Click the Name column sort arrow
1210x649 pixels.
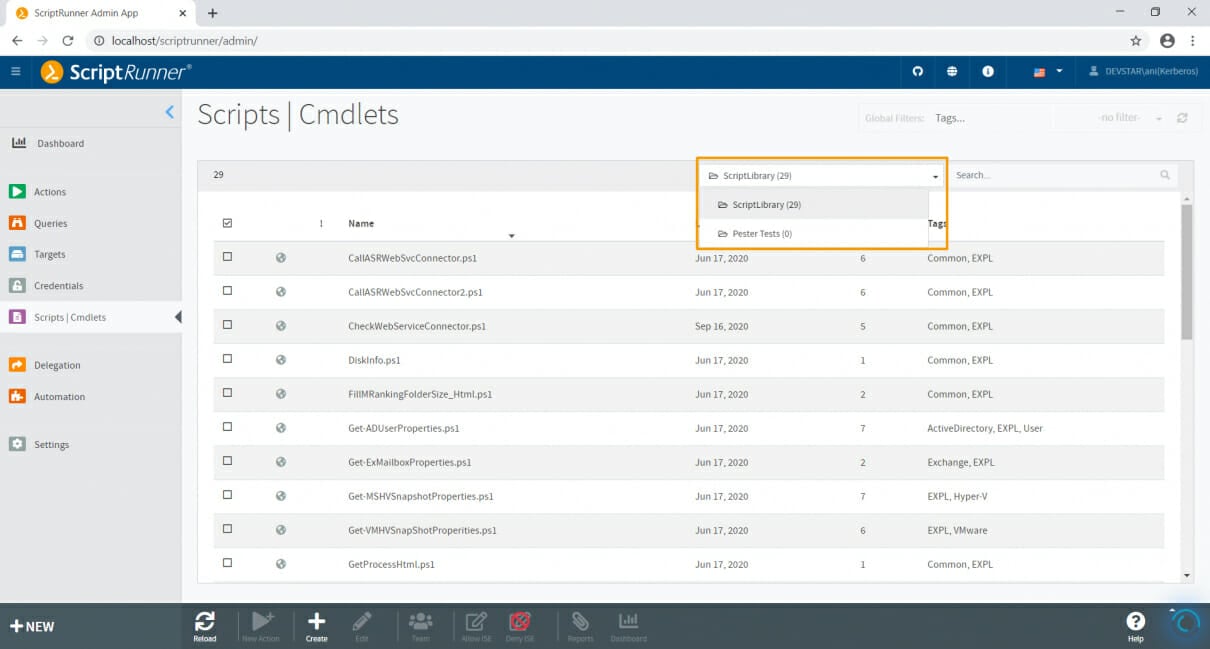pyautogui.click(x=511, y=236)
